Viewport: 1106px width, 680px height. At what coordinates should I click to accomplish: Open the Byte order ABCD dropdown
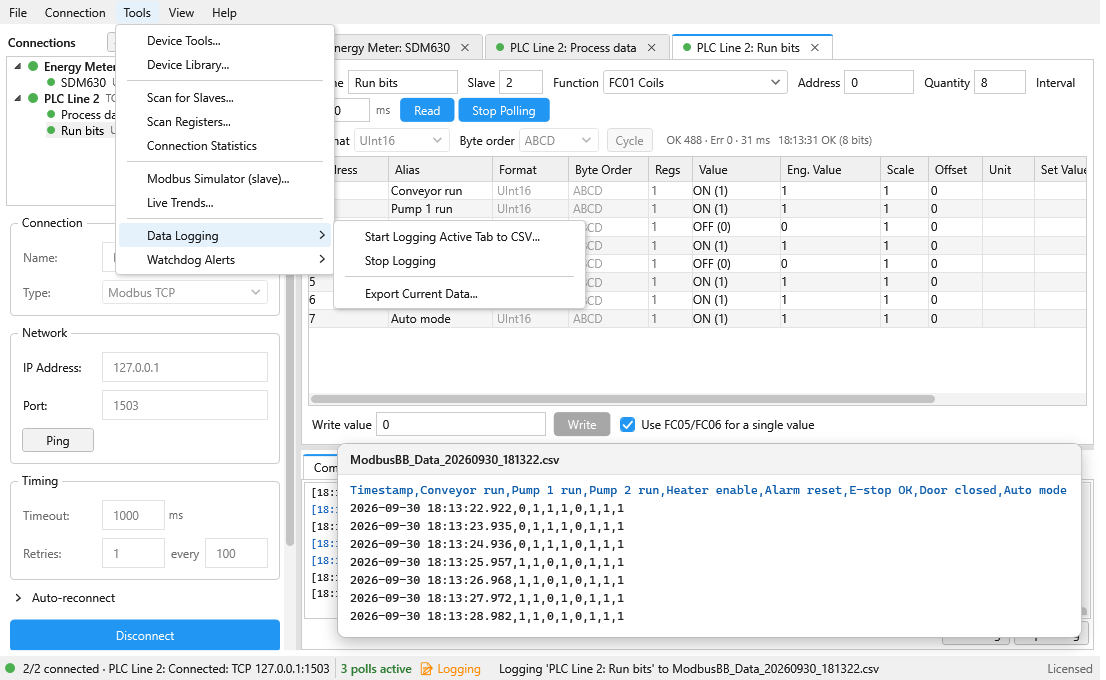559,140
